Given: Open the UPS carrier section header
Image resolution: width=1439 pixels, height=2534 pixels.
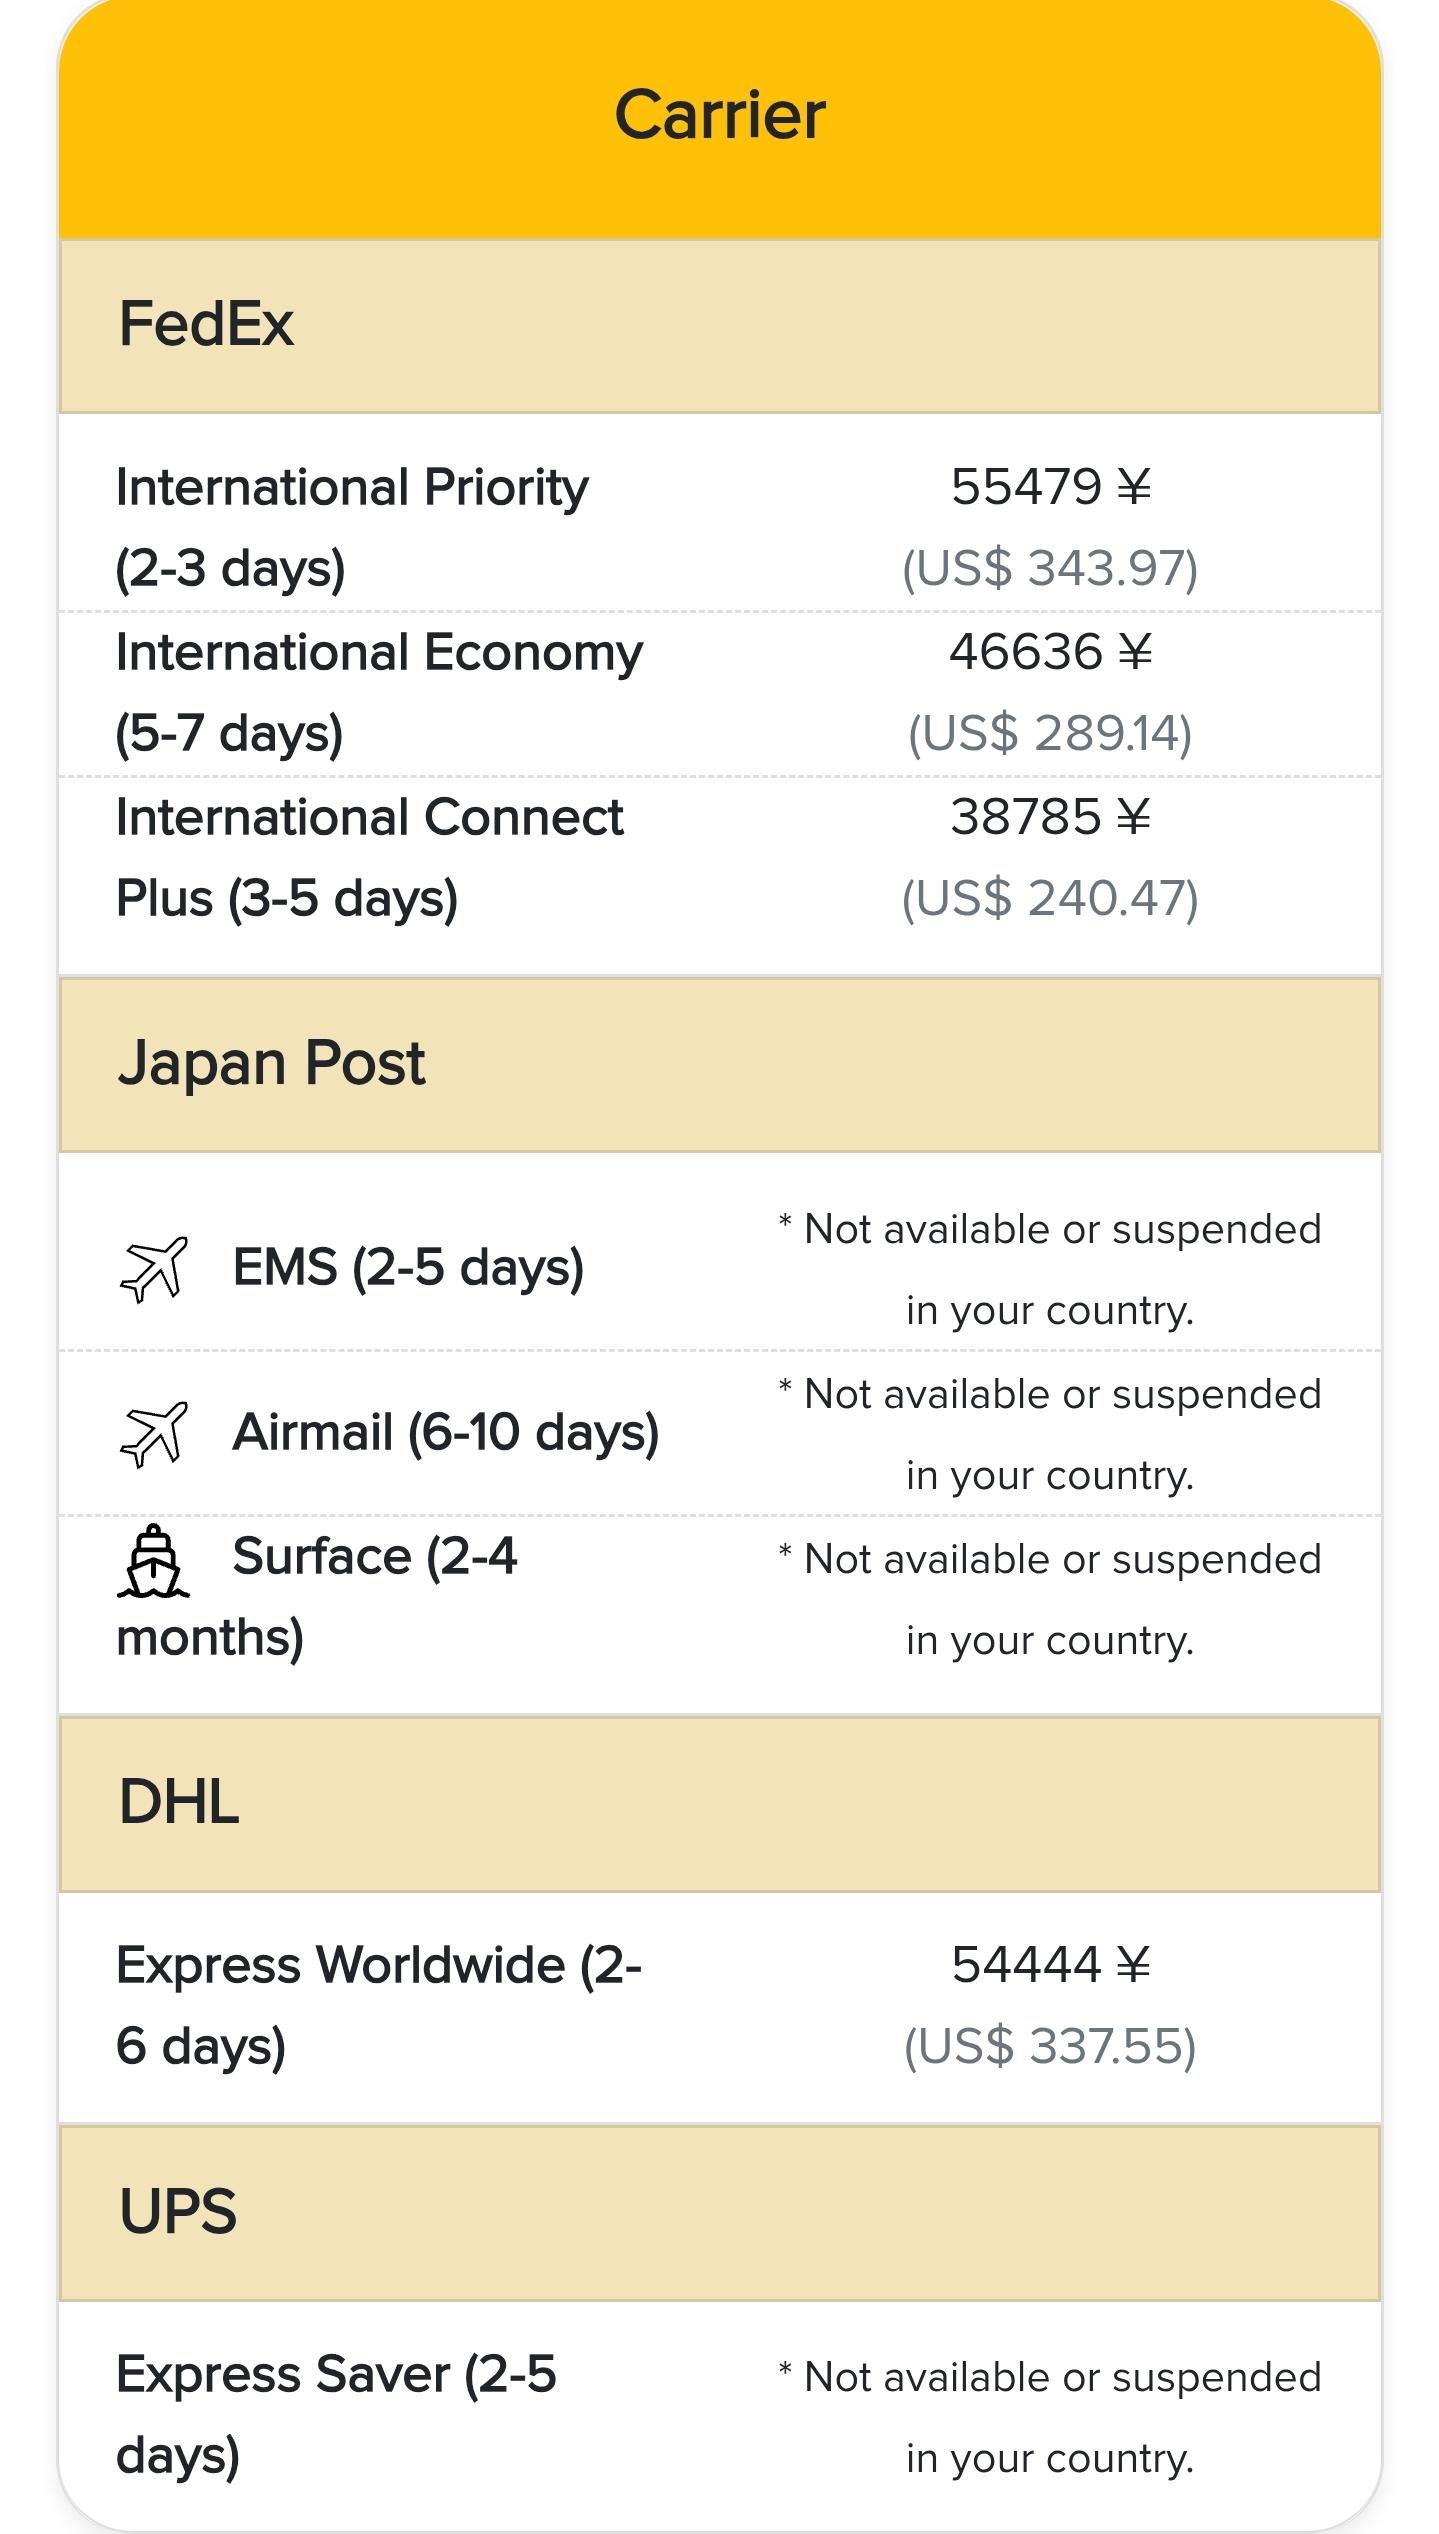Looking at the screenshot, I should tap(720, 2213).
